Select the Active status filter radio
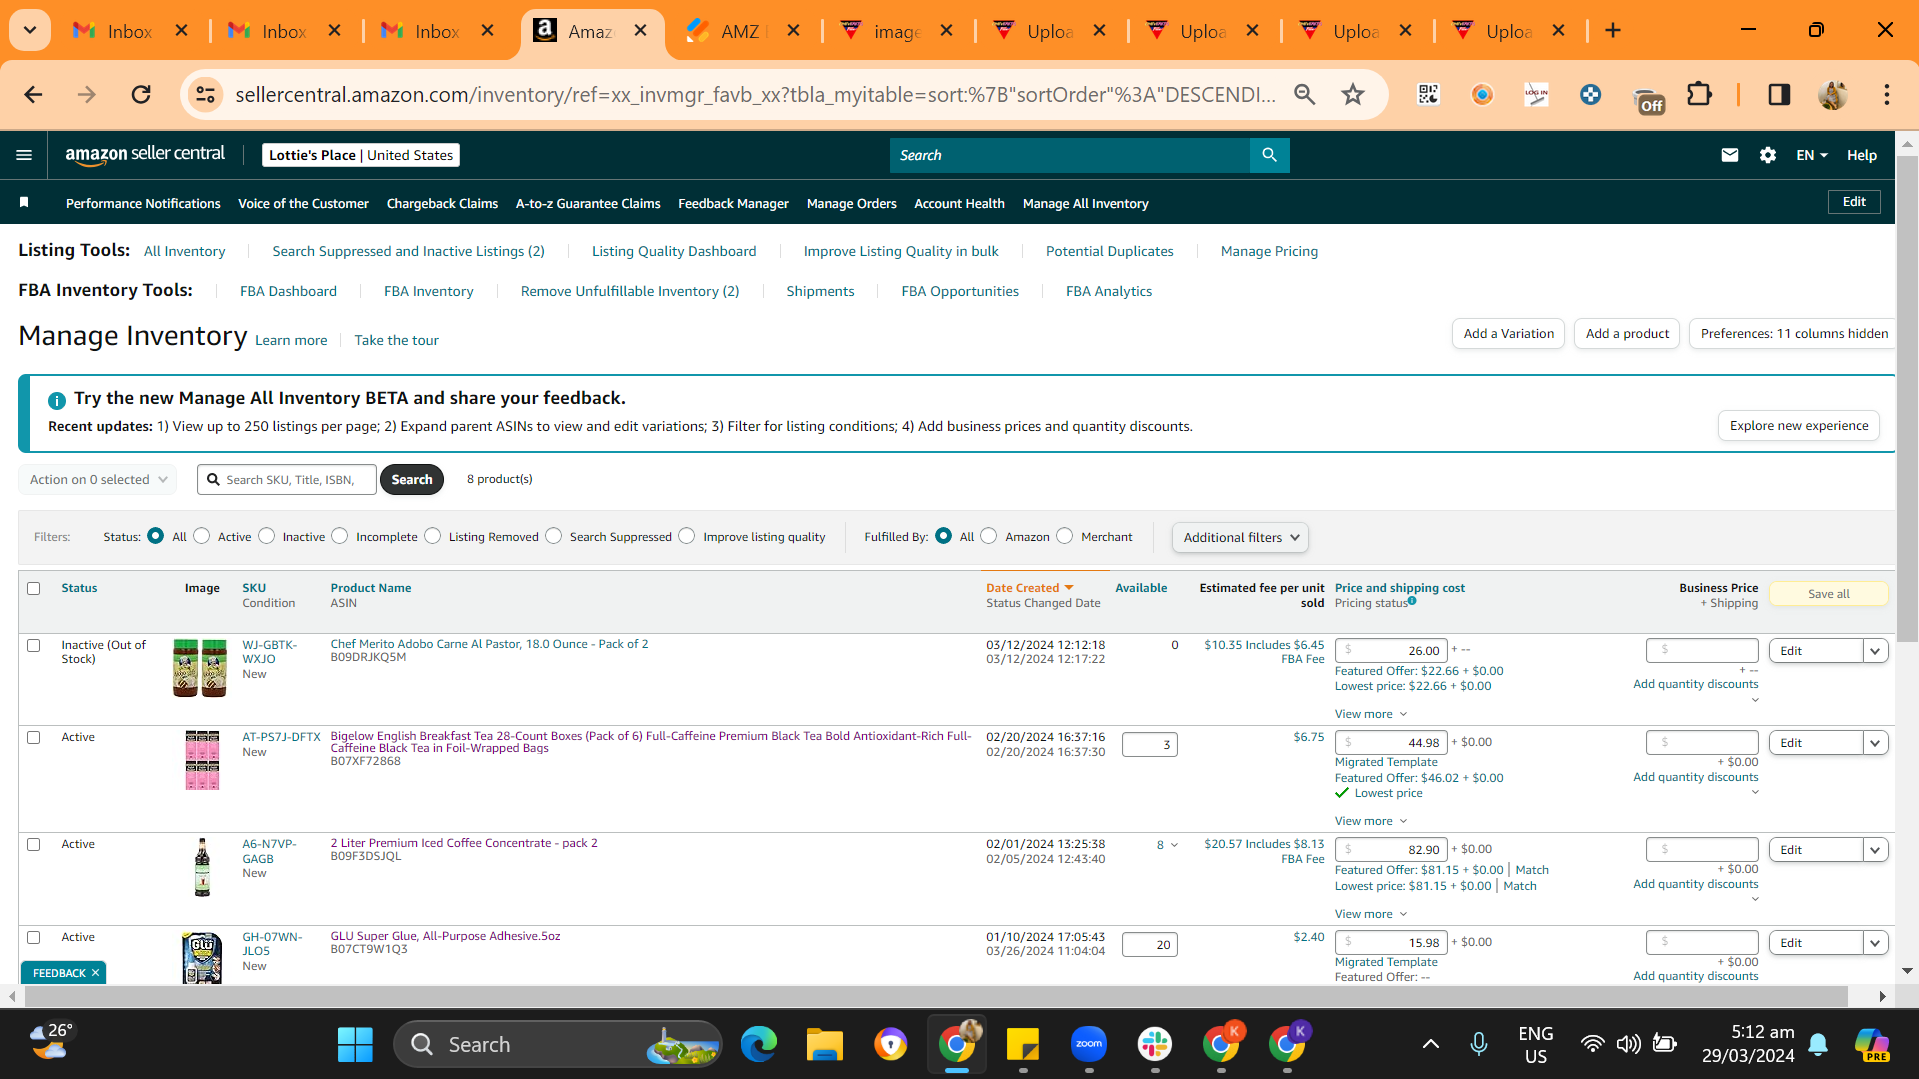 (x=202, y=536)
